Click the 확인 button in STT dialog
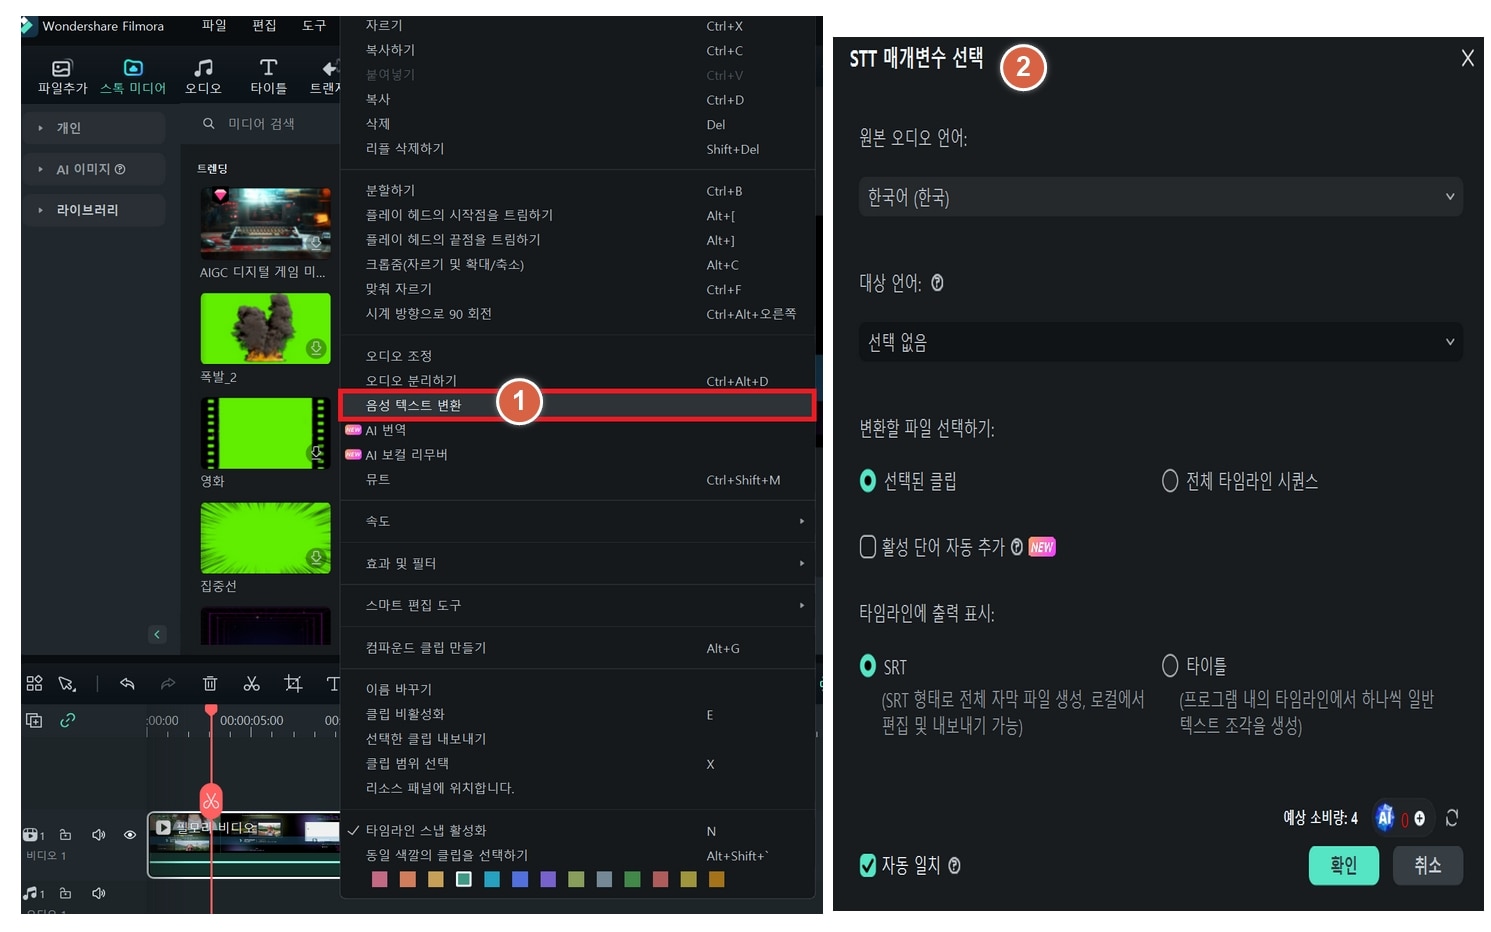 point(1343,865)
